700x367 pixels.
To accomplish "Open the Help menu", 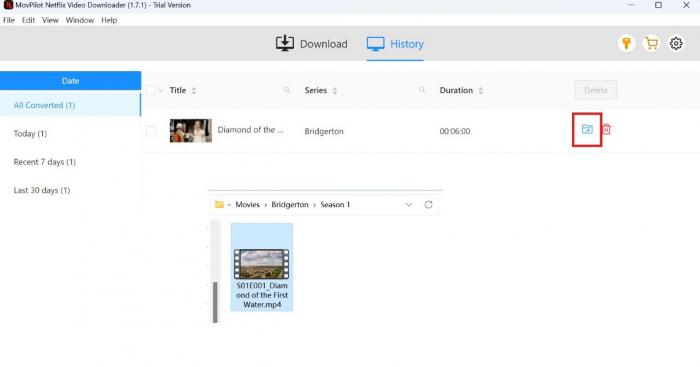I will [x=109, y=20].
